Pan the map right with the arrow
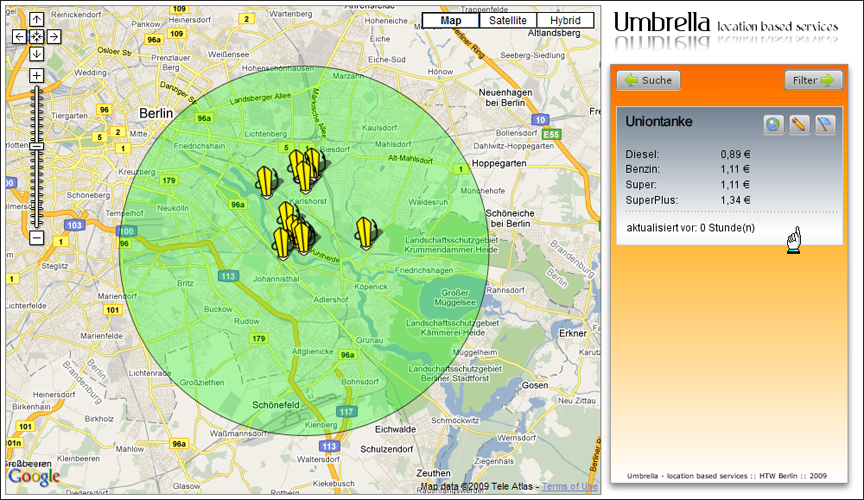The width and height of the screenshot is (864, 500). [53, 36]
